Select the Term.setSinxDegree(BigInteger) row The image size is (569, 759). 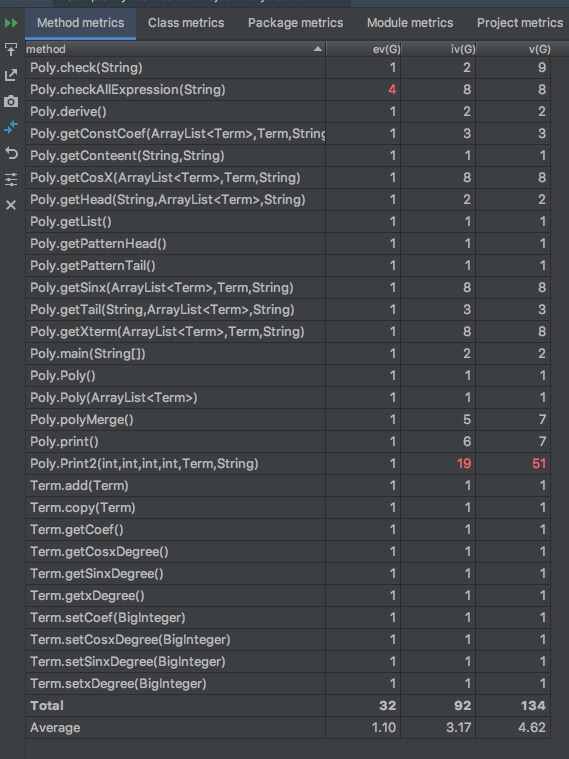[x=288, y=662]
